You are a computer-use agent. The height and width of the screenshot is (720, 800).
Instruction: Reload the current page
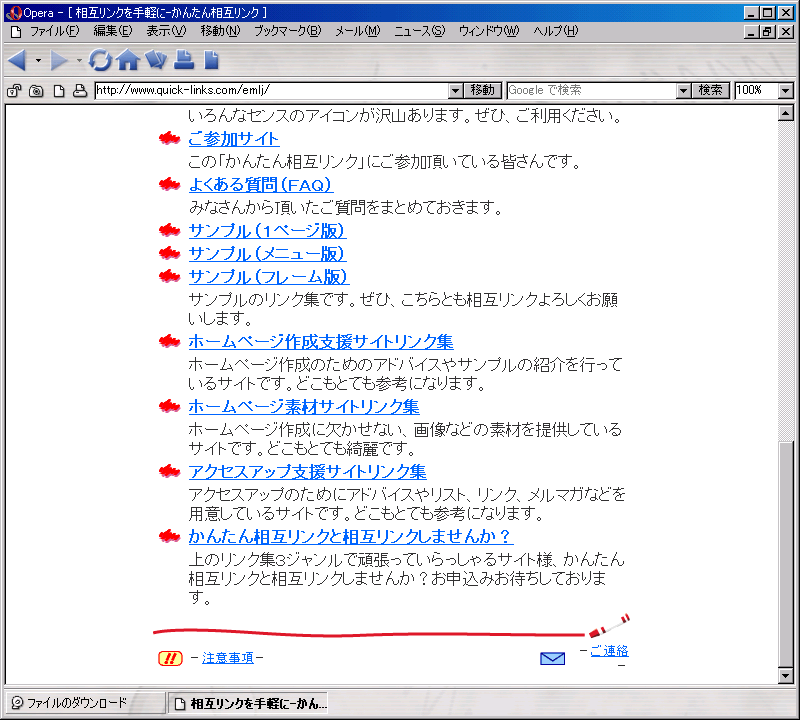[100, 60]
